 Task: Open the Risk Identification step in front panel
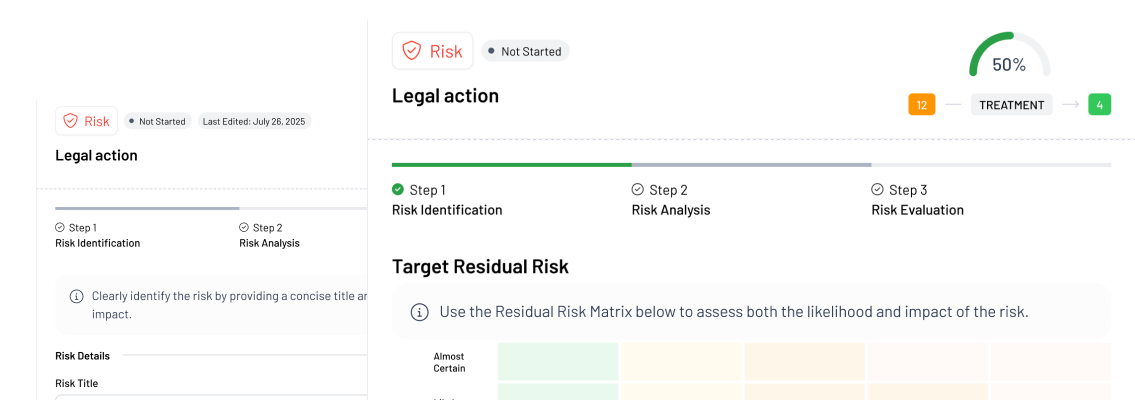pos(446,210)
